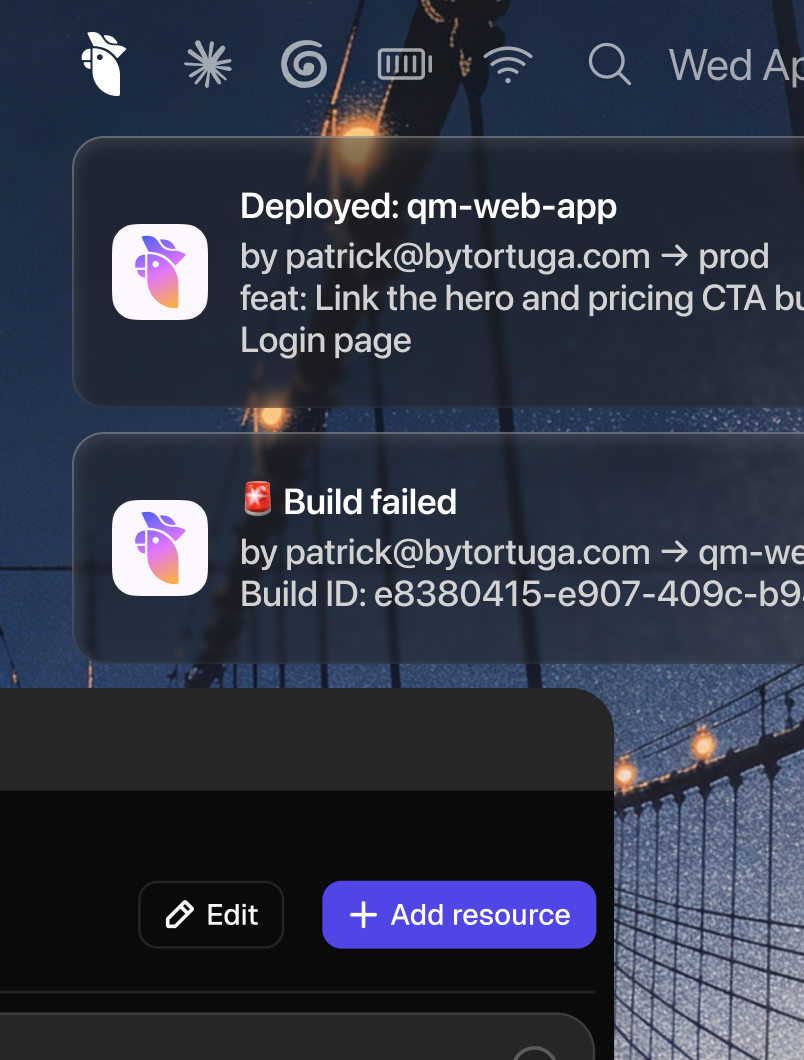This screenshot has width=804, height=1060.
Task: Open the starburst icon in menu bar
Action: click(x=208, y=65)
